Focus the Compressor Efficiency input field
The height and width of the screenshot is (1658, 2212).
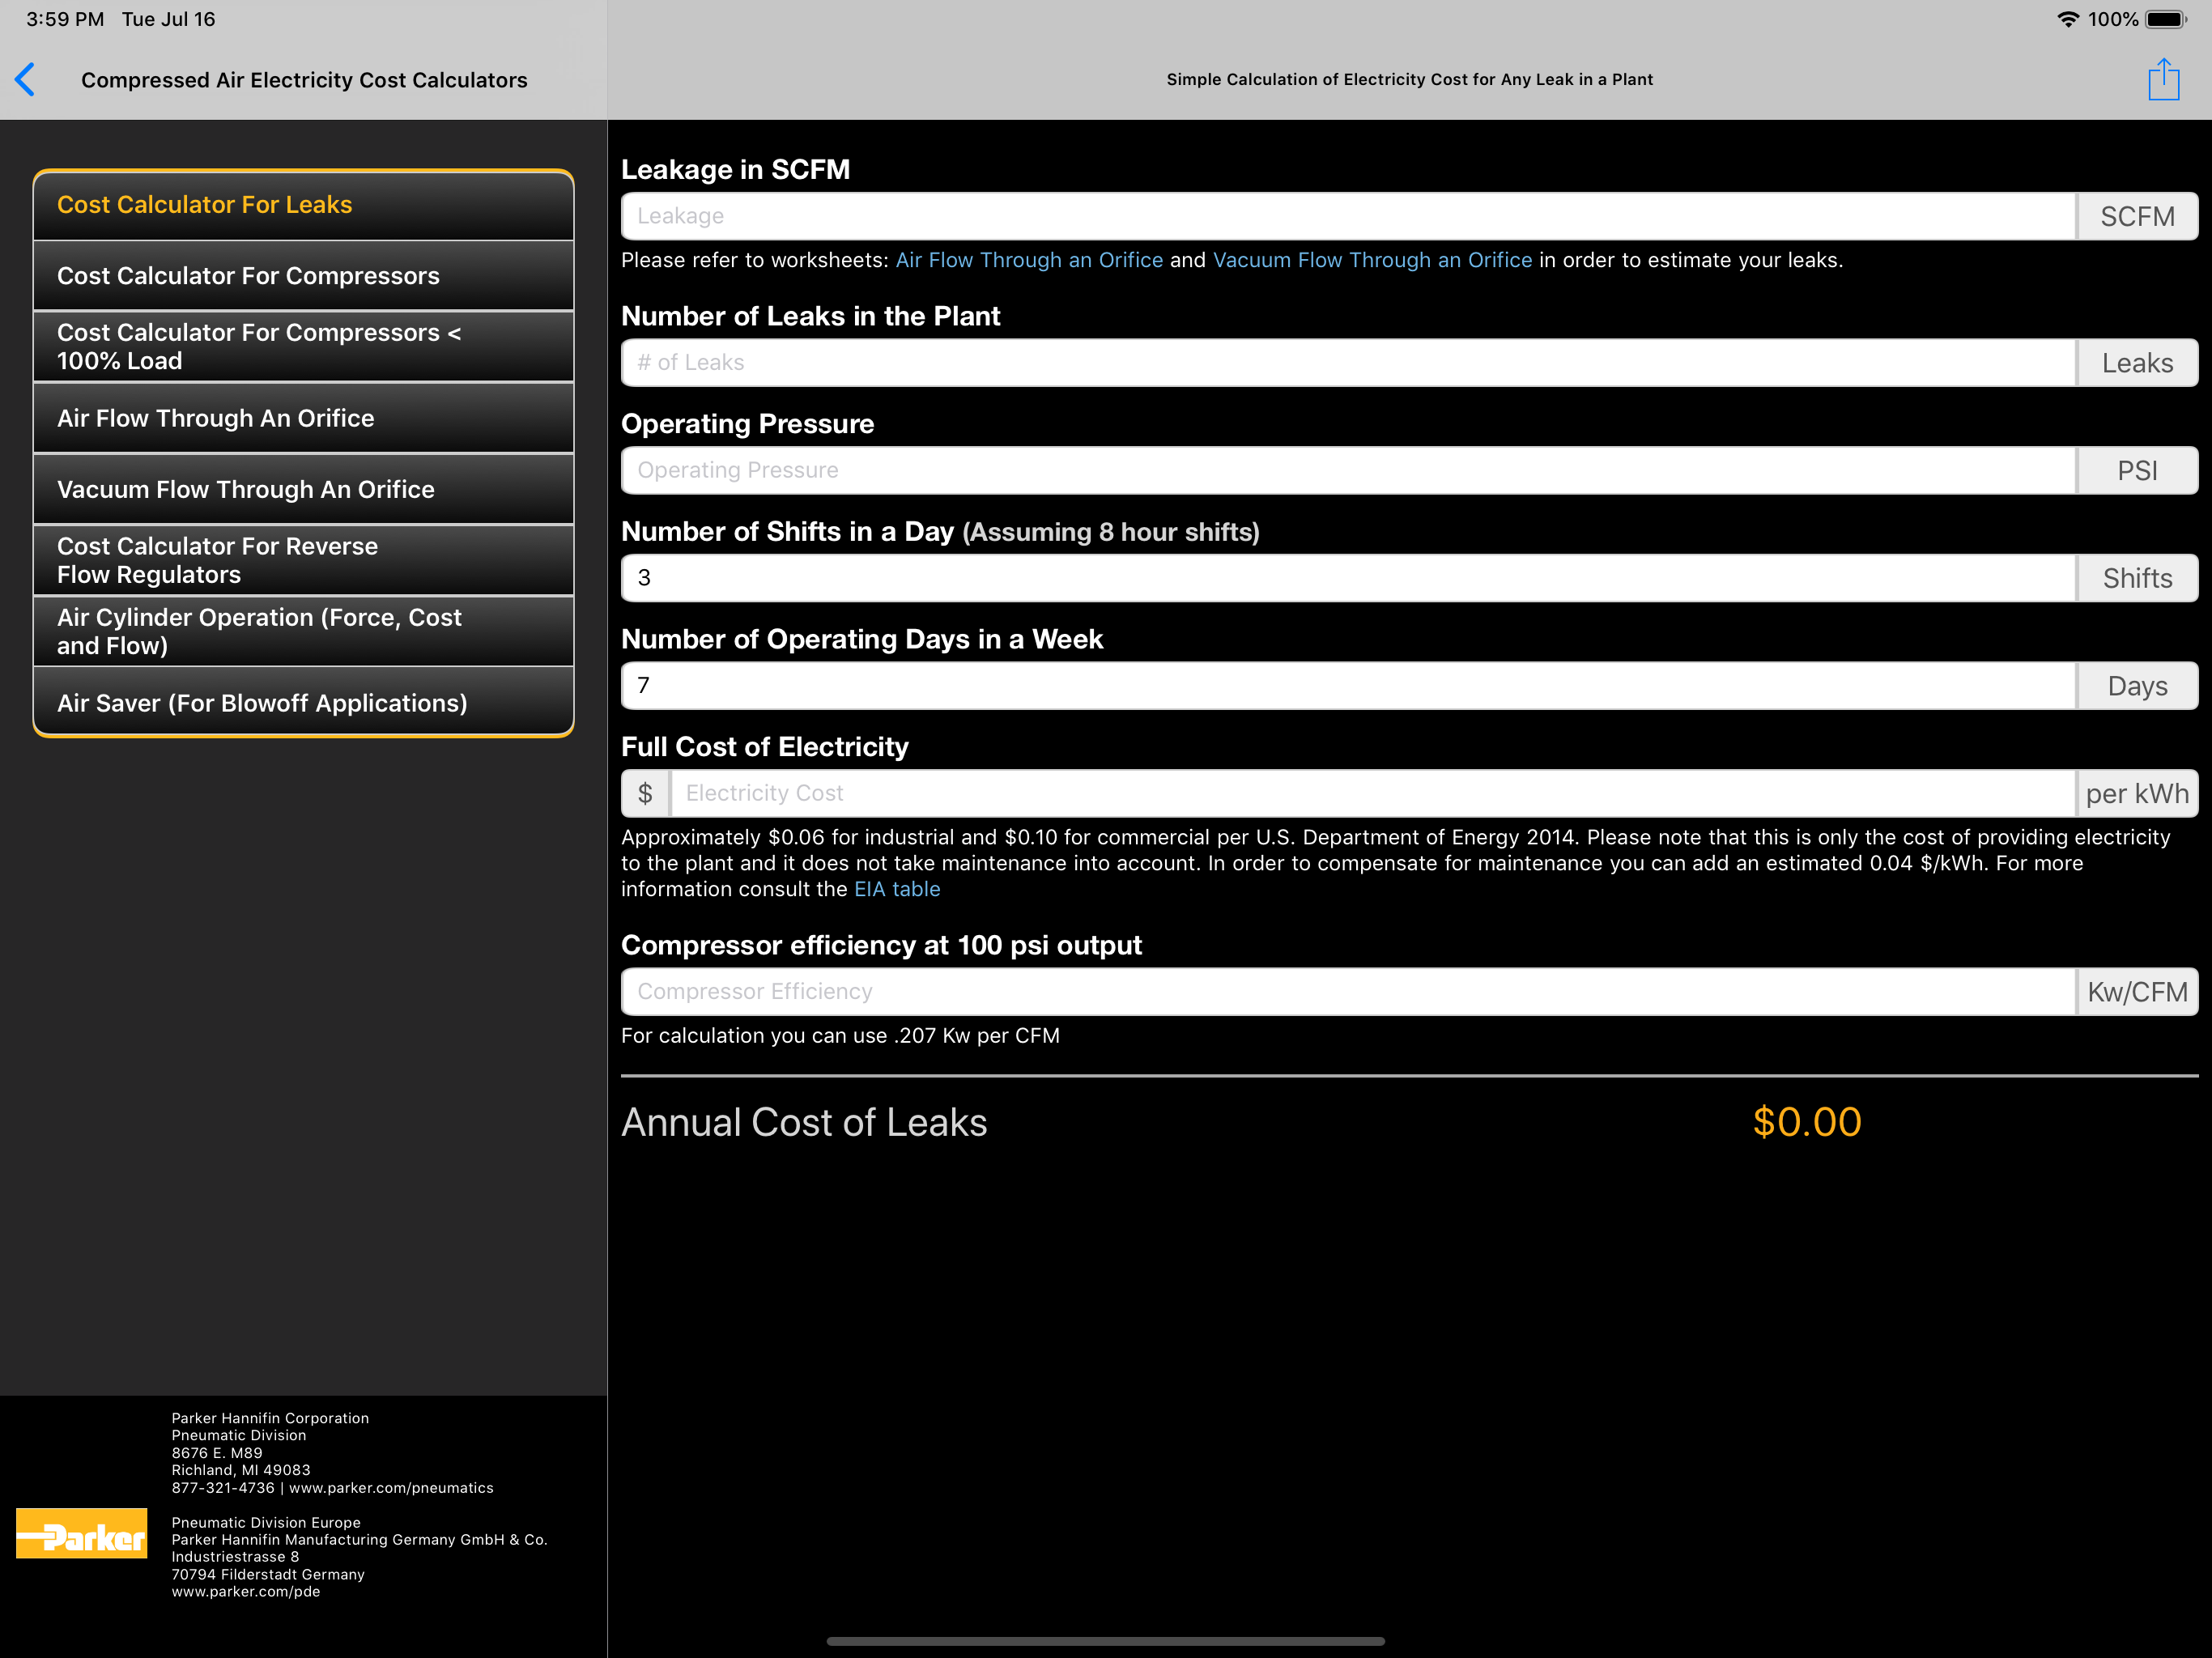pyautogui.click(x=1348, y=992)
